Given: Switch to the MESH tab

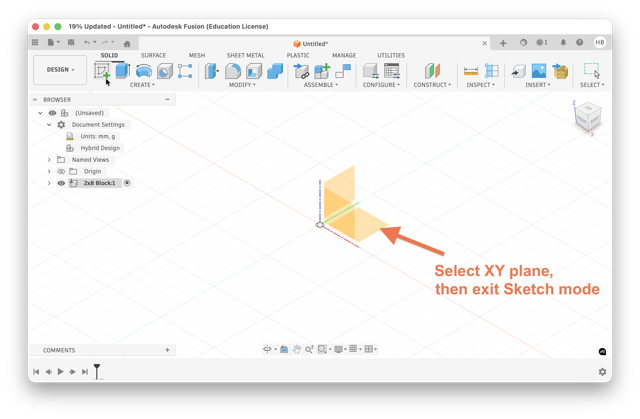Looking at the screenshot, I should (197, 55).
